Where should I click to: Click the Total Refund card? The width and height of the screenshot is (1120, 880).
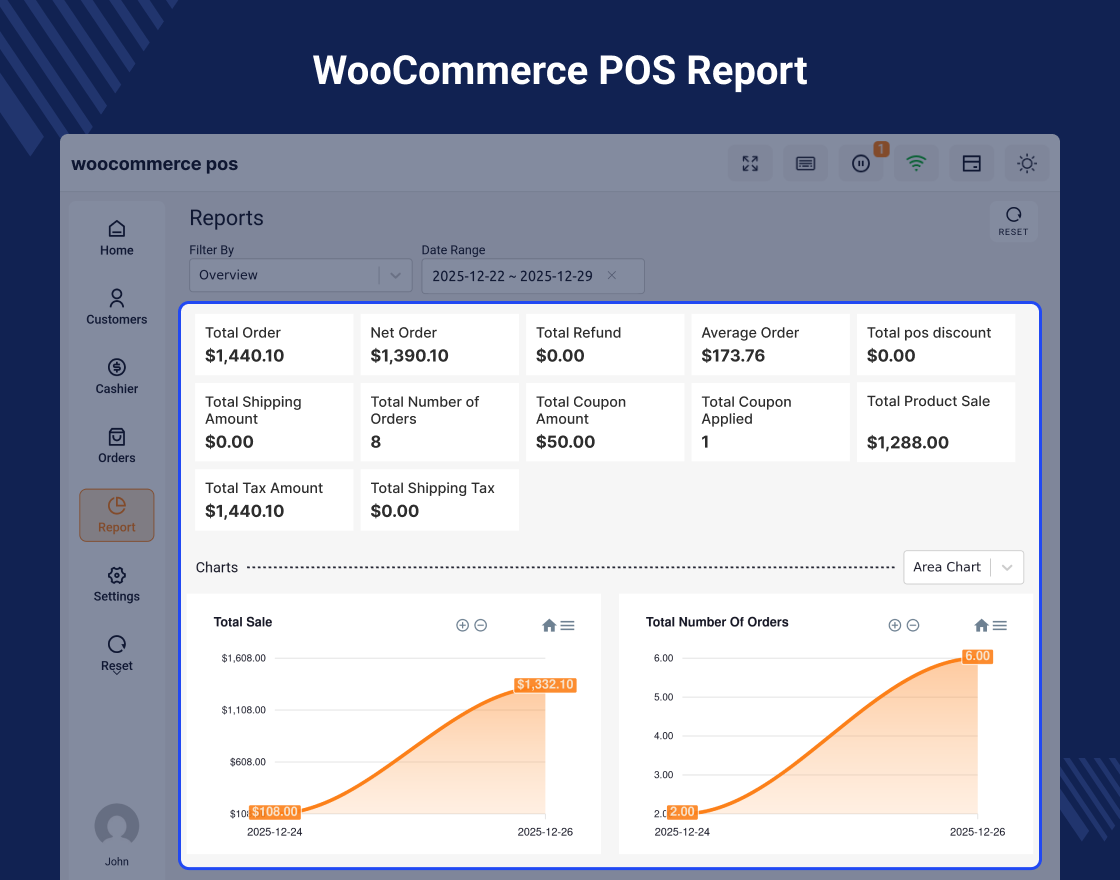pyautogui.click(x=605, y=344)
